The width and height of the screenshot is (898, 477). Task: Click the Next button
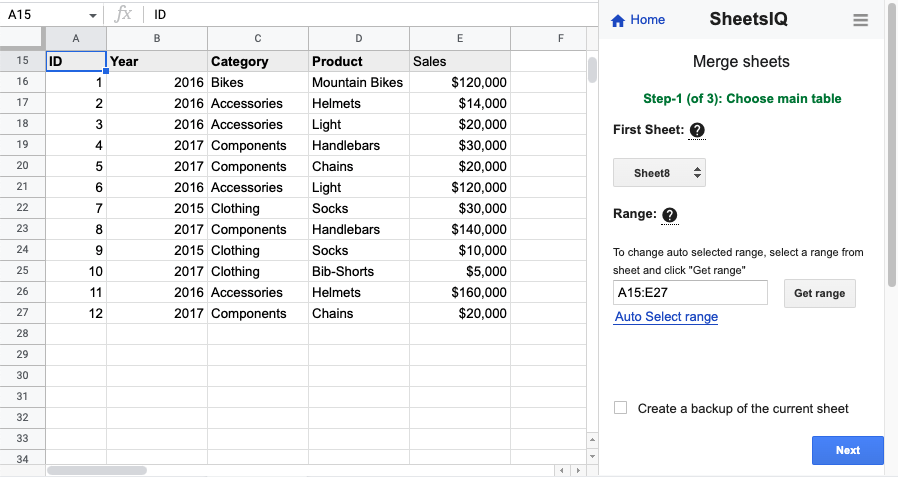tap(848, 450)
